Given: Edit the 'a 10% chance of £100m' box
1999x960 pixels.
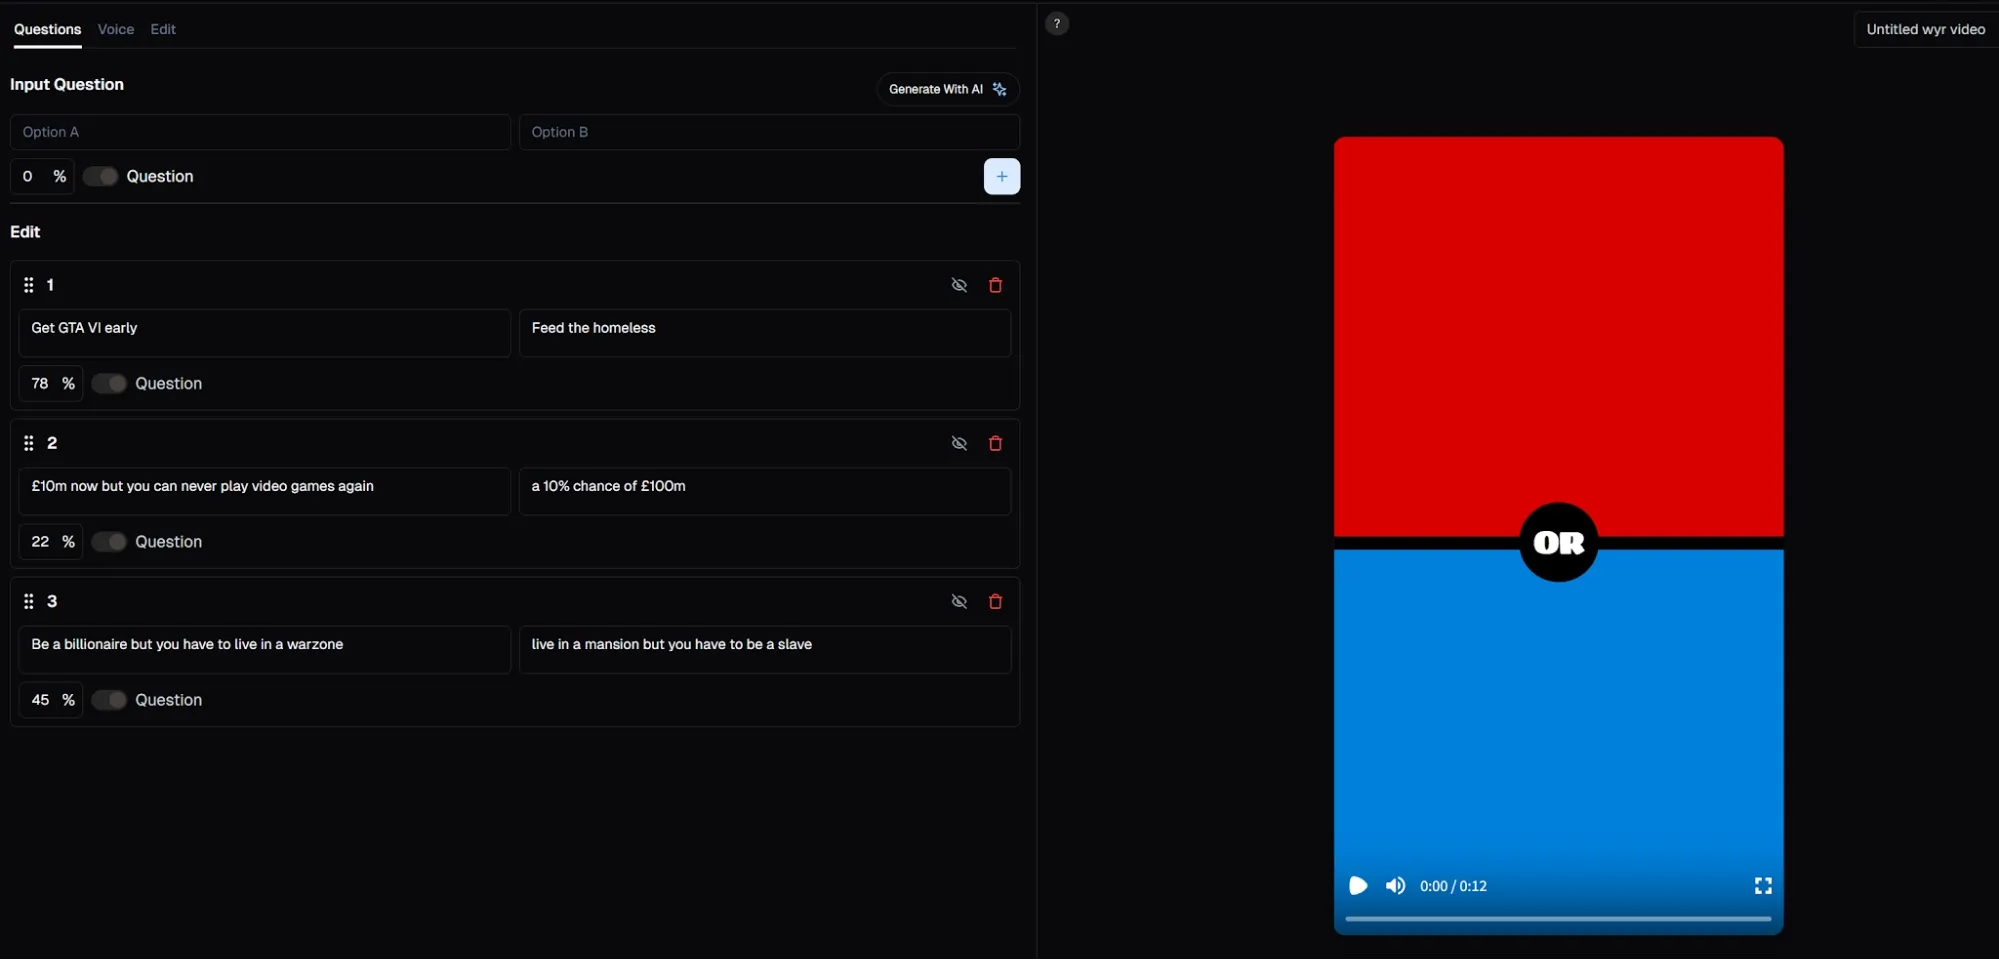Looking at the screenshot, I should 765,491.
